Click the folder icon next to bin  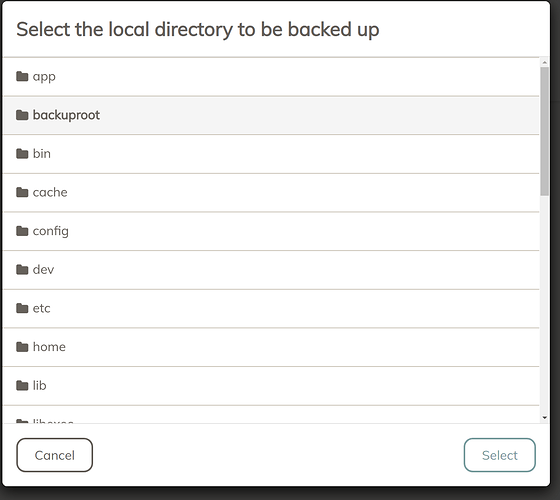(x=22, y=154)
